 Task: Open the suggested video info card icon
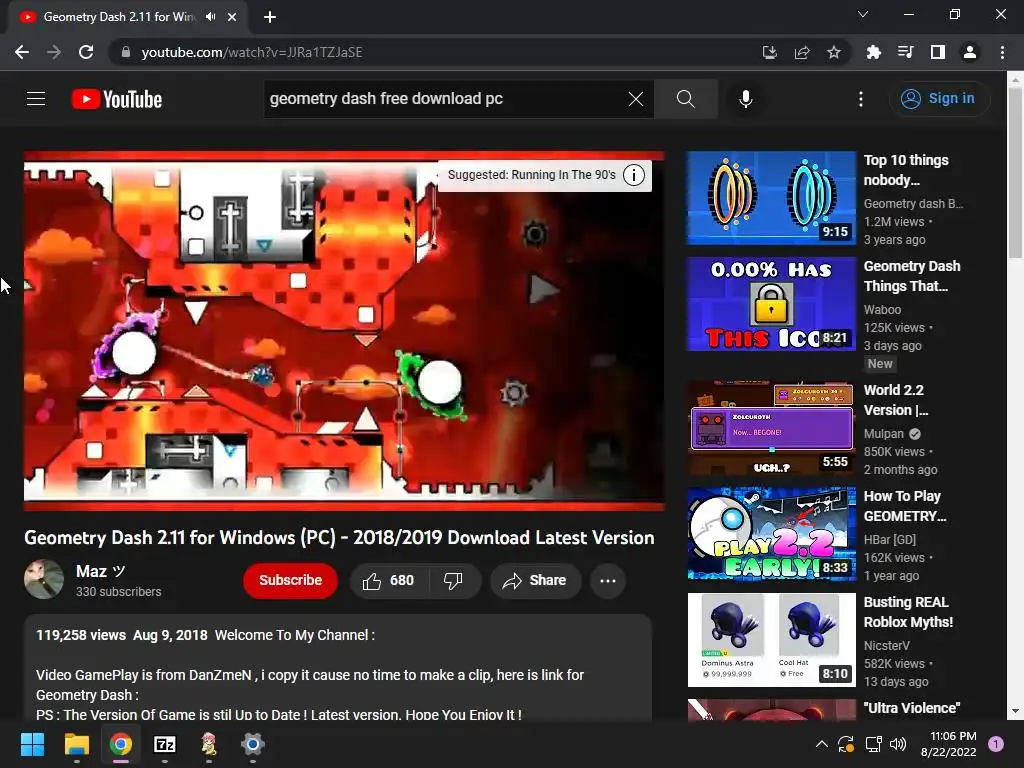[x=633, y=175]
